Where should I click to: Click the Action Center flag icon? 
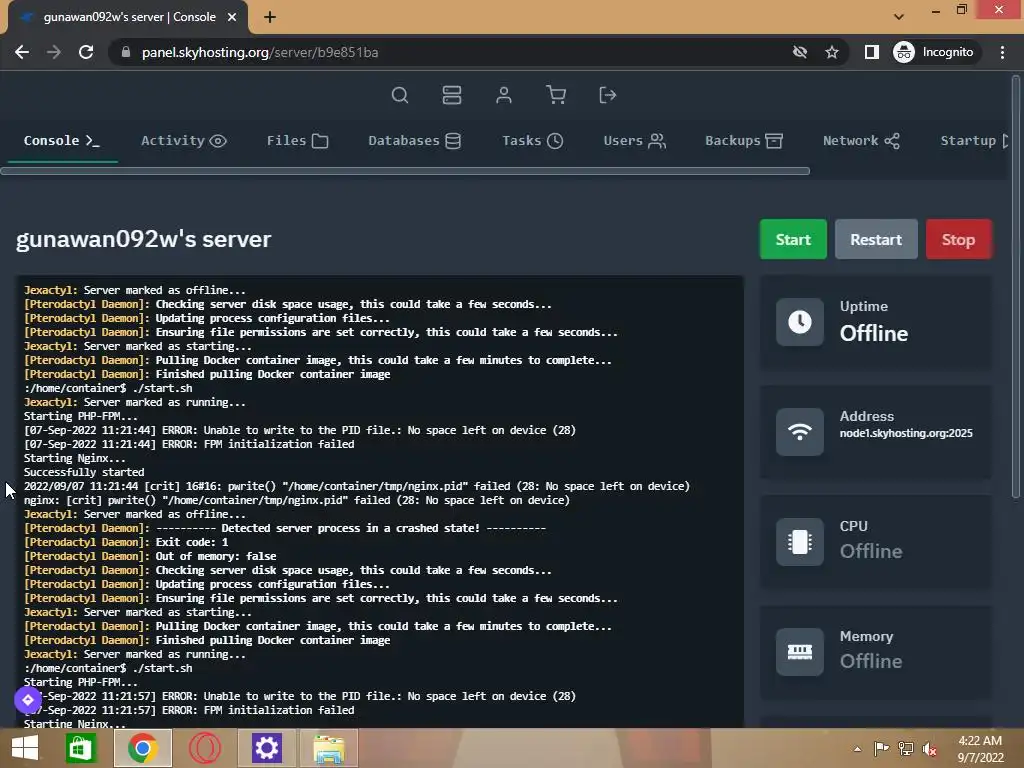pos(881,749)
